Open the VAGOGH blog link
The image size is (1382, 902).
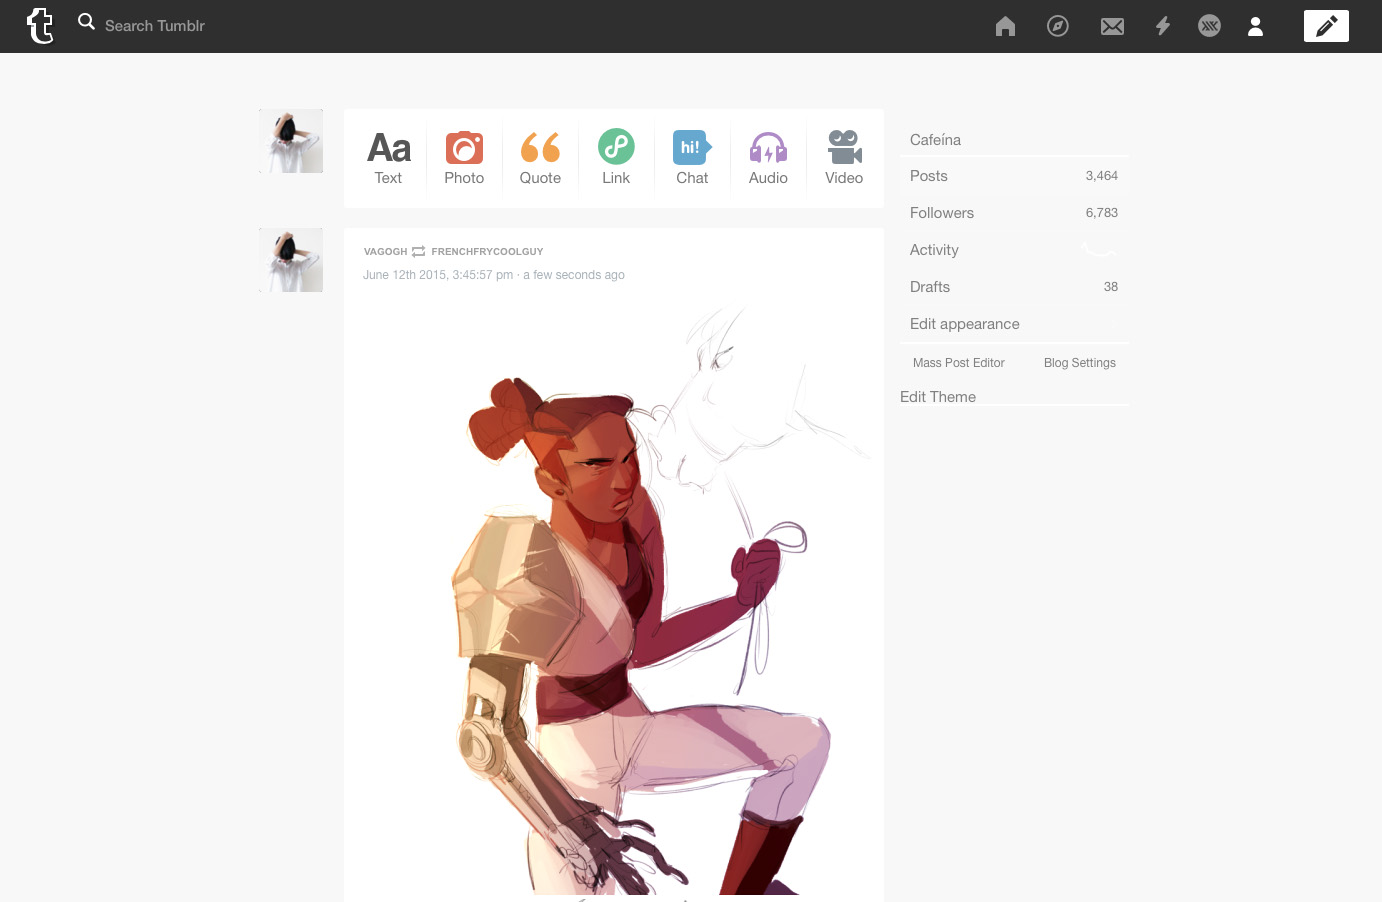pos(386,252)
